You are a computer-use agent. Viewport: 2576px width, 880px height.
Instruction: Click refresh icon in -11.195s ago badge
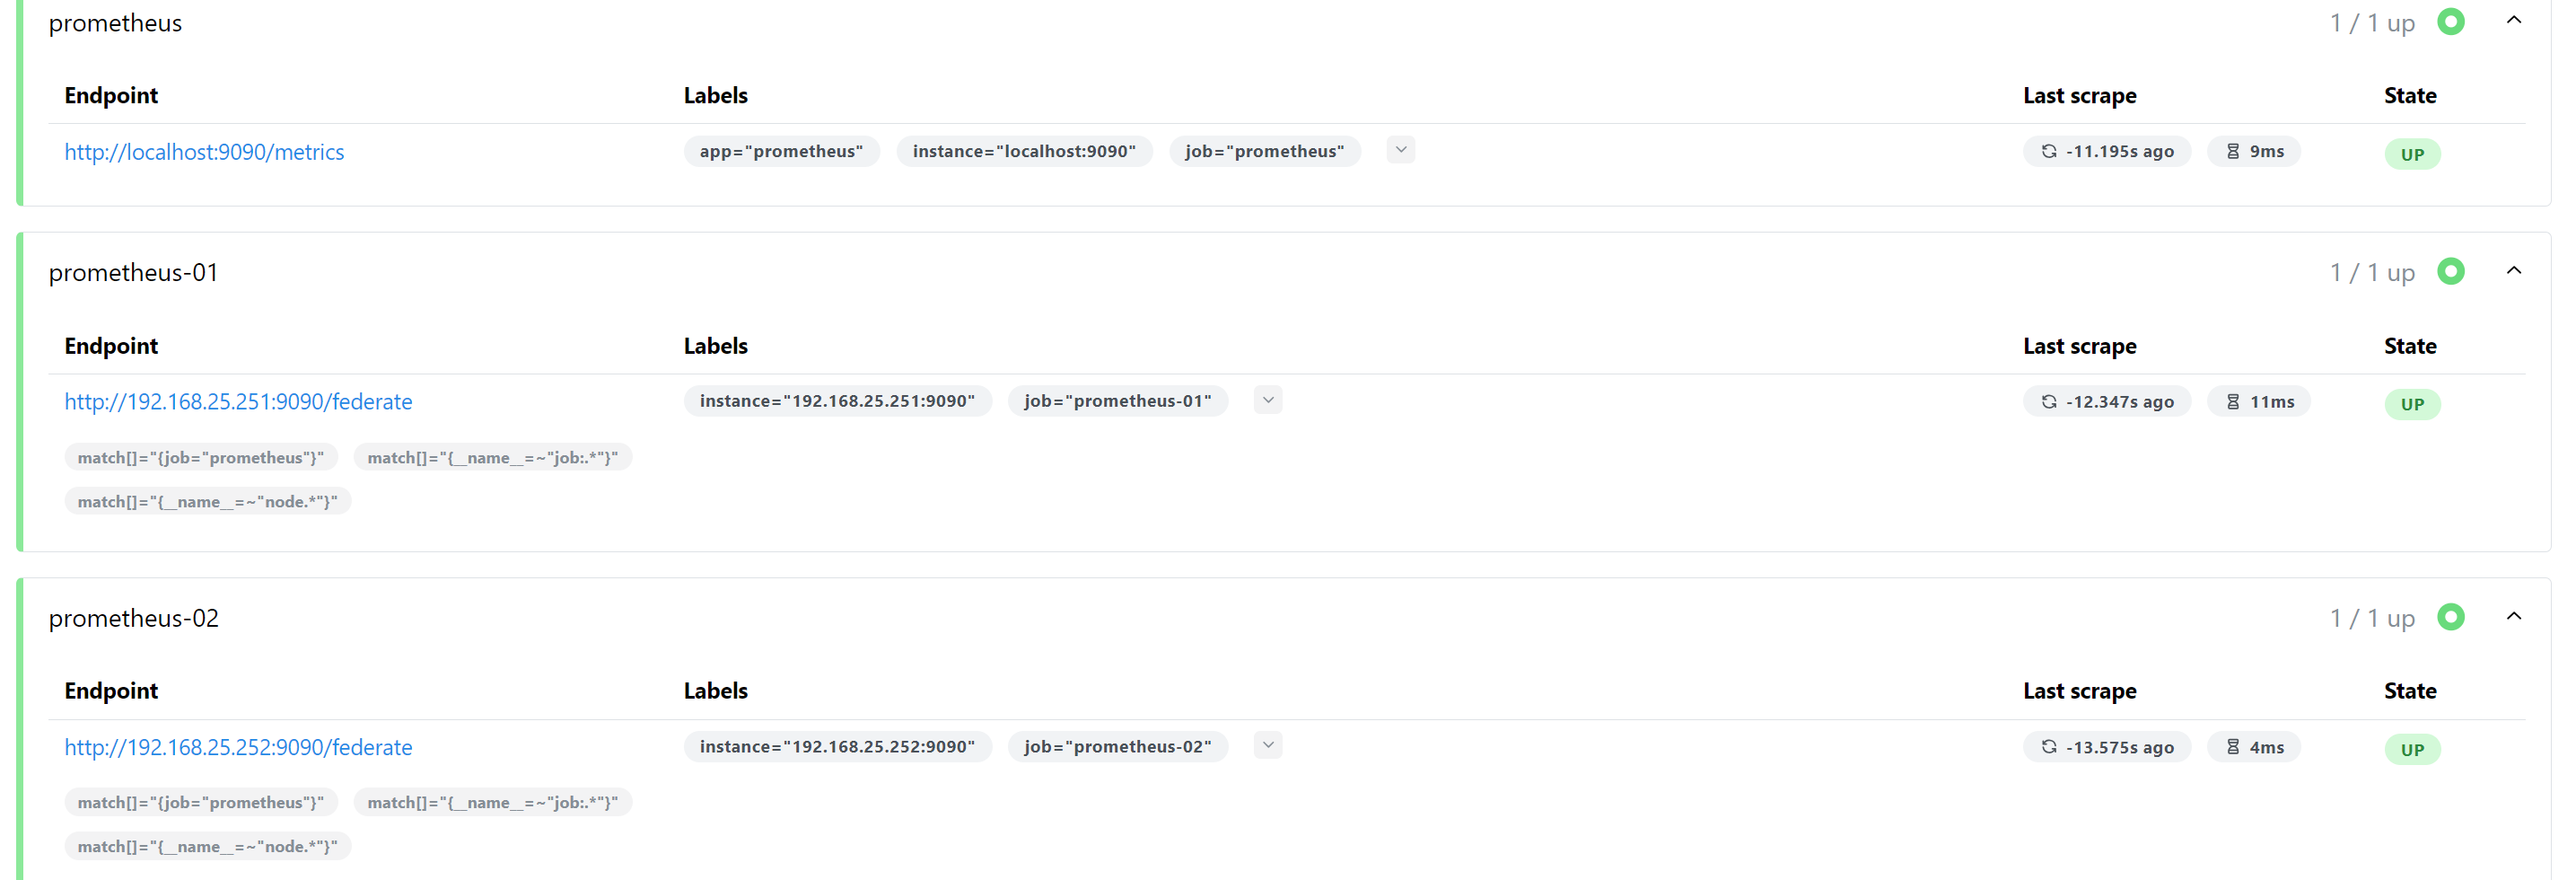(x=2049, y=151)
